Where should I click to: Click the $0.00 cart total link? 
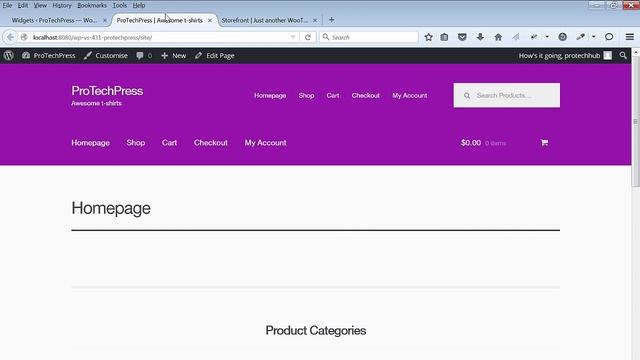[471, 143]
